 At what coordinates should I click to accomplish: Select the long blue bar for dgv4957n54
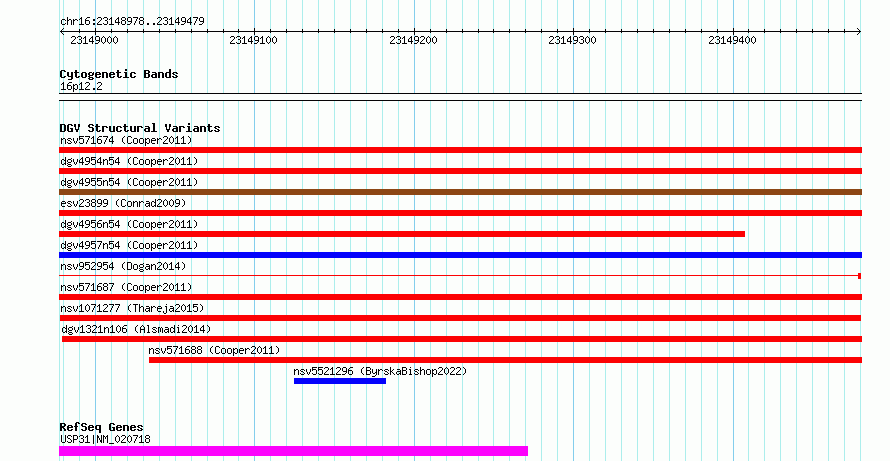460,255
